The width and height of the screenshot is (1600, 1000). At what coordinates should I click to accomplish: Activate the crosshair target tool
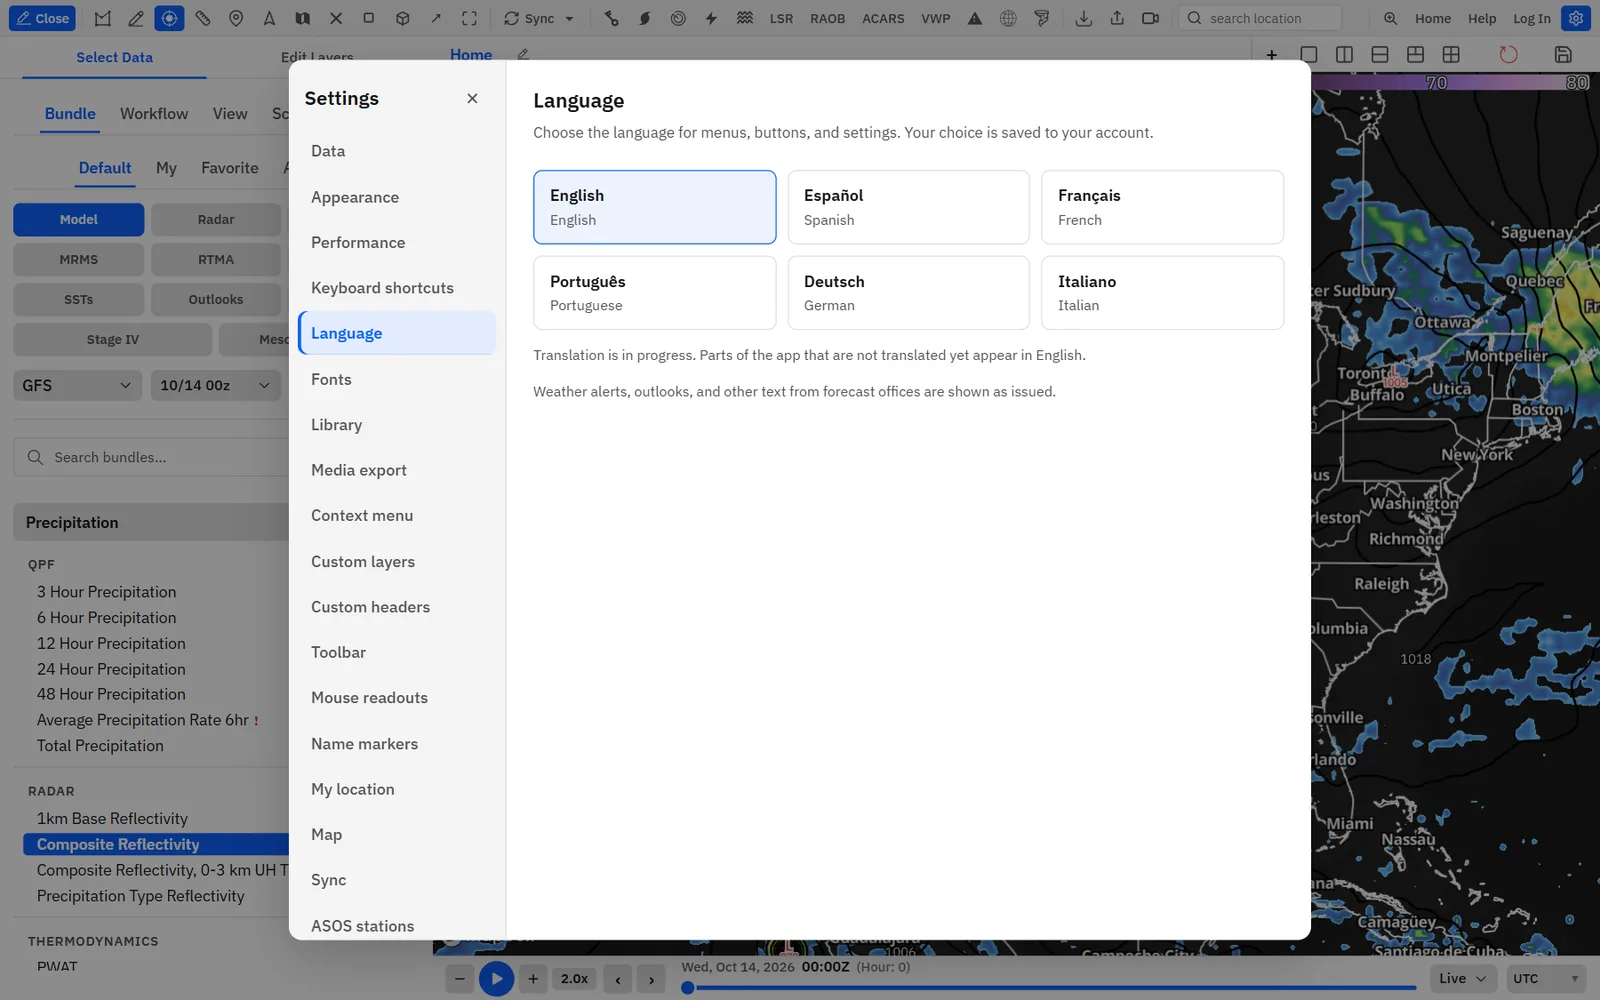point(169,18)
